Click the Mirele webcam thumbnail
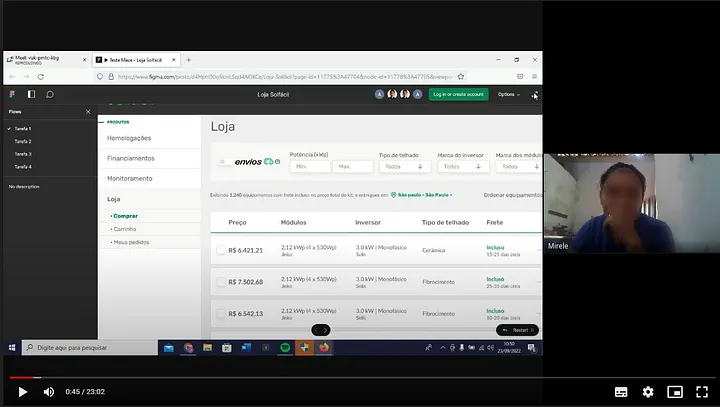Image resolution: width=720 pixels, height=407 pixels. pyautogui.click(x=632, y=204)
